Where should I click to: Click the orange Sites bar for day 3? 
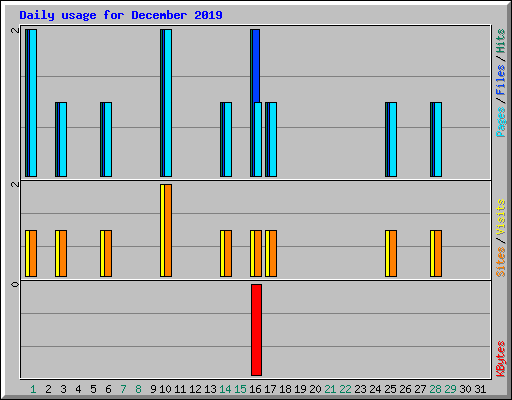pos(63,253)
